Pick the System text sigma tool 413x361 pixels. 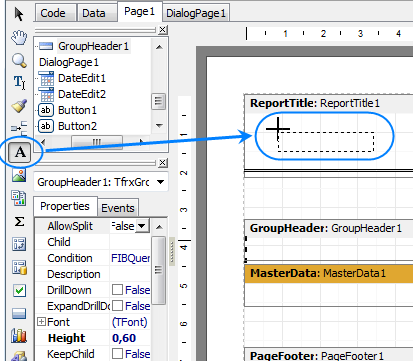pyautogui.click(x=19, y=221)
